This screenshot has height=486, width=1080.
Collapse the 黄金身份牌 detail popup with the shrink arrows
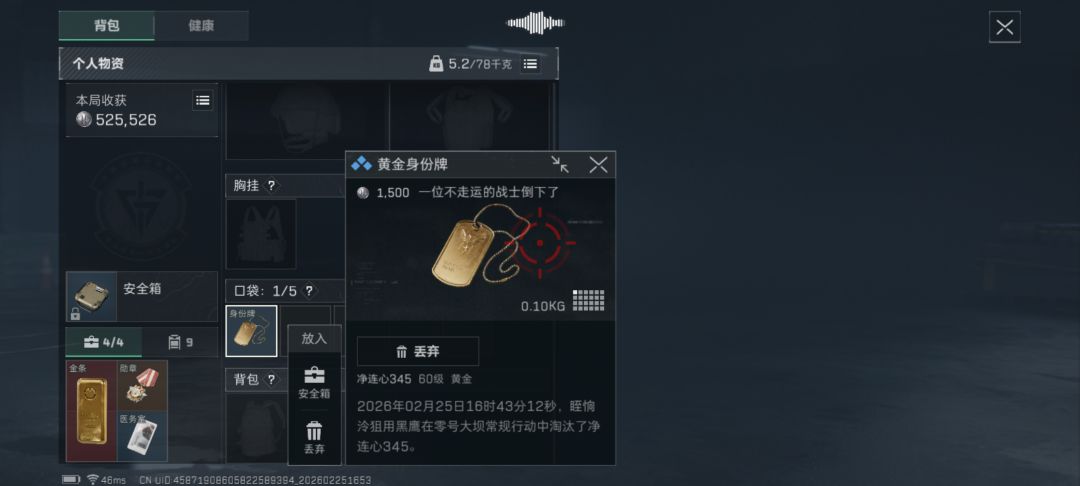[560, 165]
